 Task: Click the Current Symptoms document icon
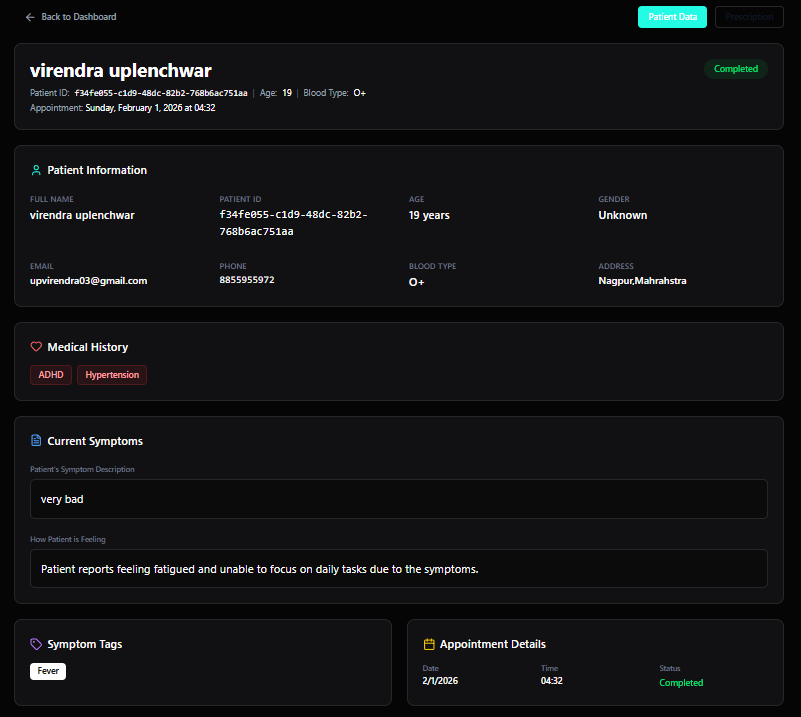coord(36,441)
